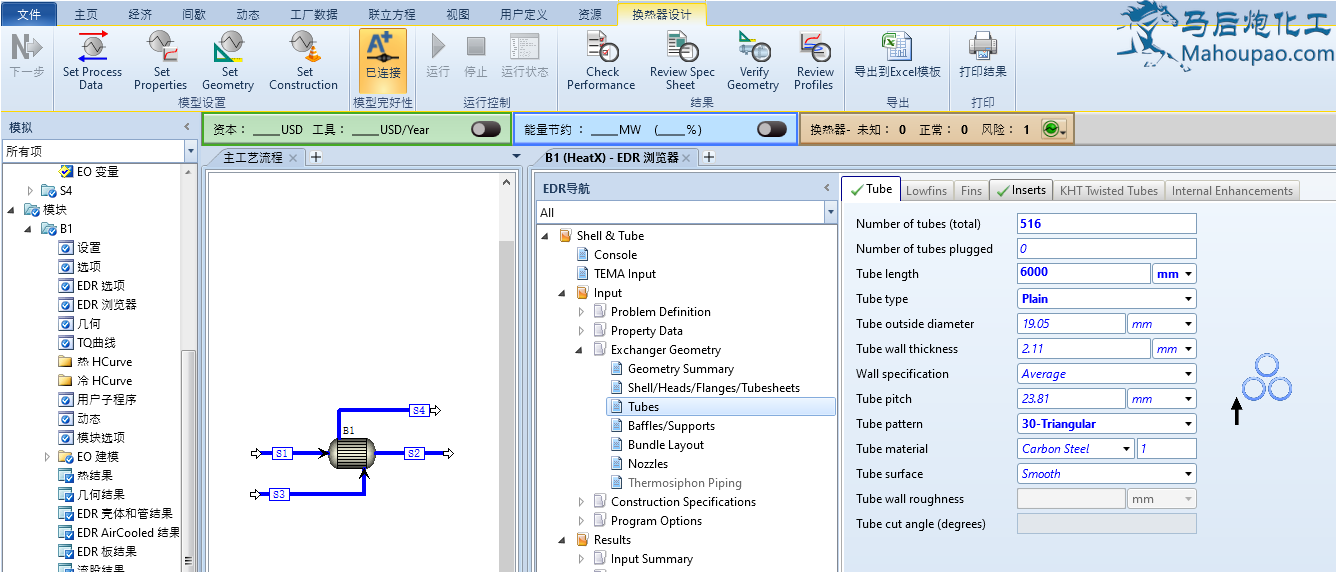Open Set Geometry tool
The image size is (1336, 572).
pyautogui.click(x=229, y=61)
